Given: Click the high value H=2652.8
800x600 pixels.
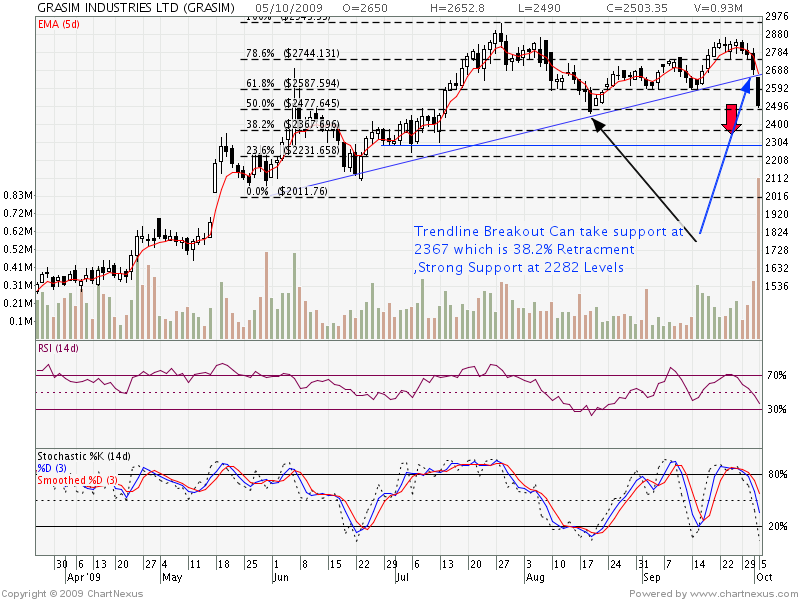Looking at the screenshot, I should click(x=457, y=8).
